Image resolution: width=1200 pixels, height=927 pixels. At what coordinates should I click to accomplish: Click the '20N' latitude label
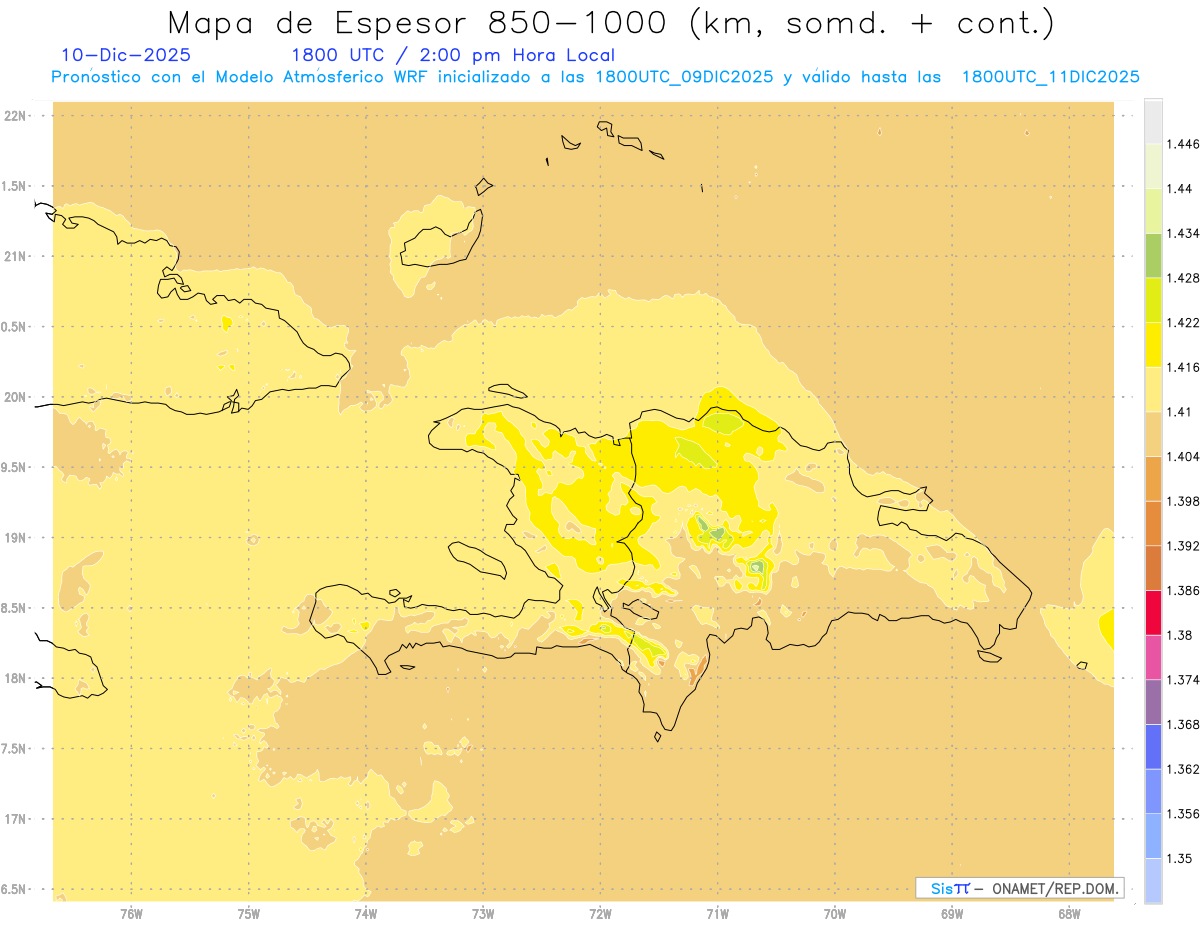click(x=16, y=397)
